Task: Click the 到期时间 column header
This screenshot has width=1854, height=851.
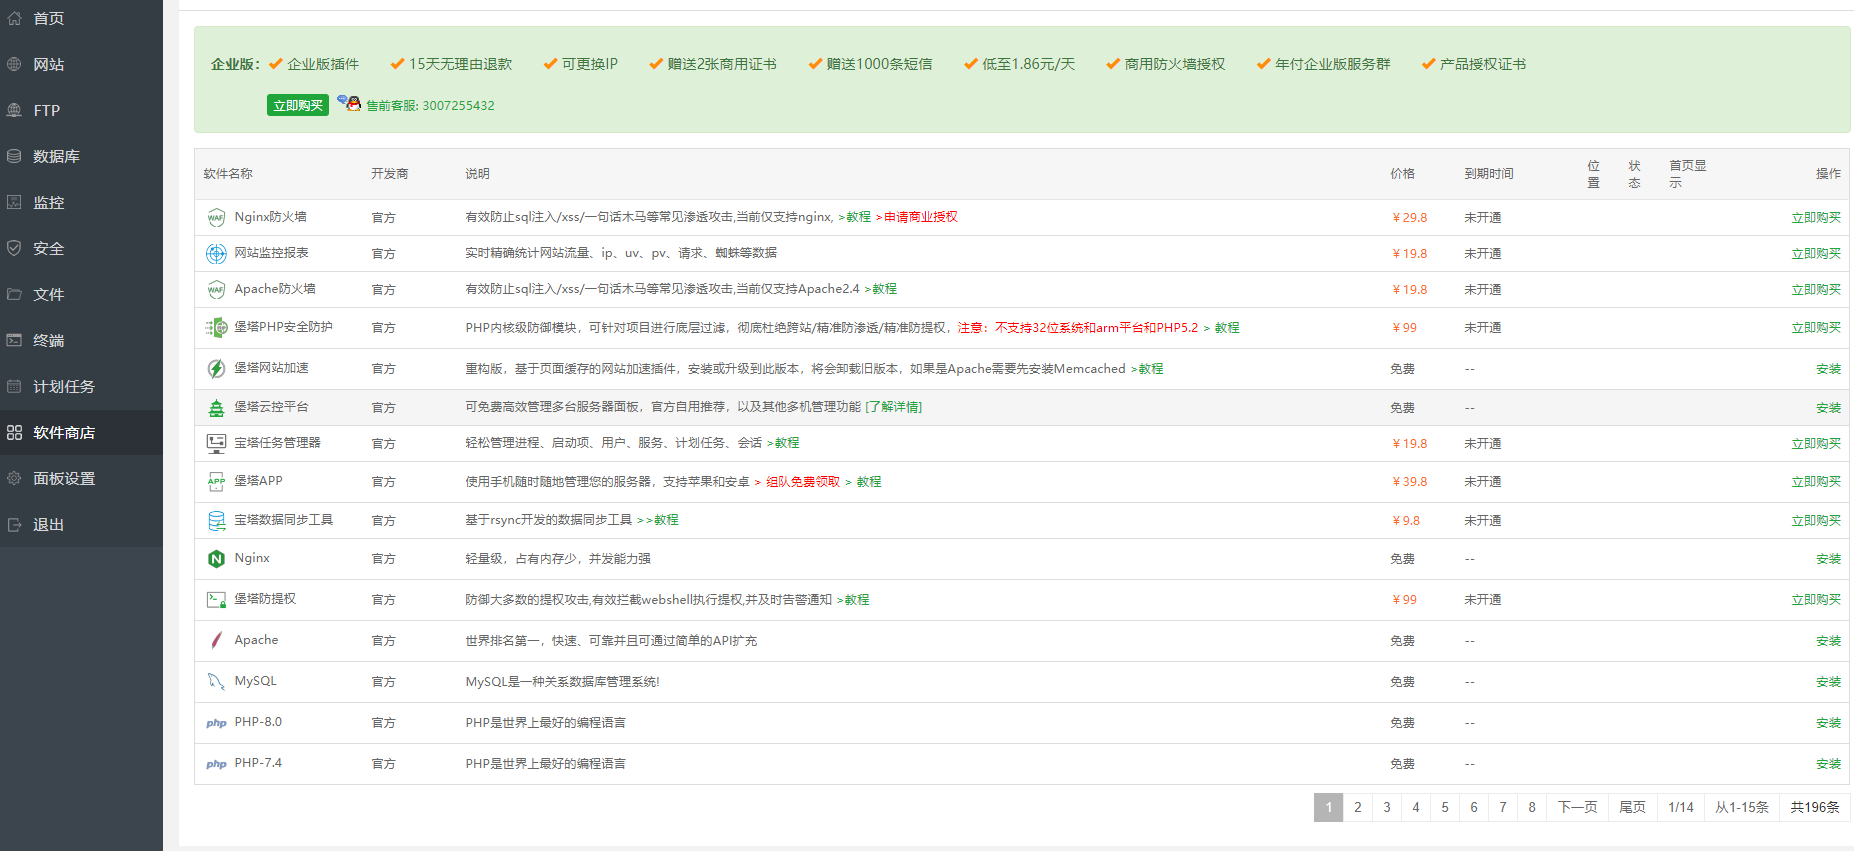Action: click(x=1489, y=174)
